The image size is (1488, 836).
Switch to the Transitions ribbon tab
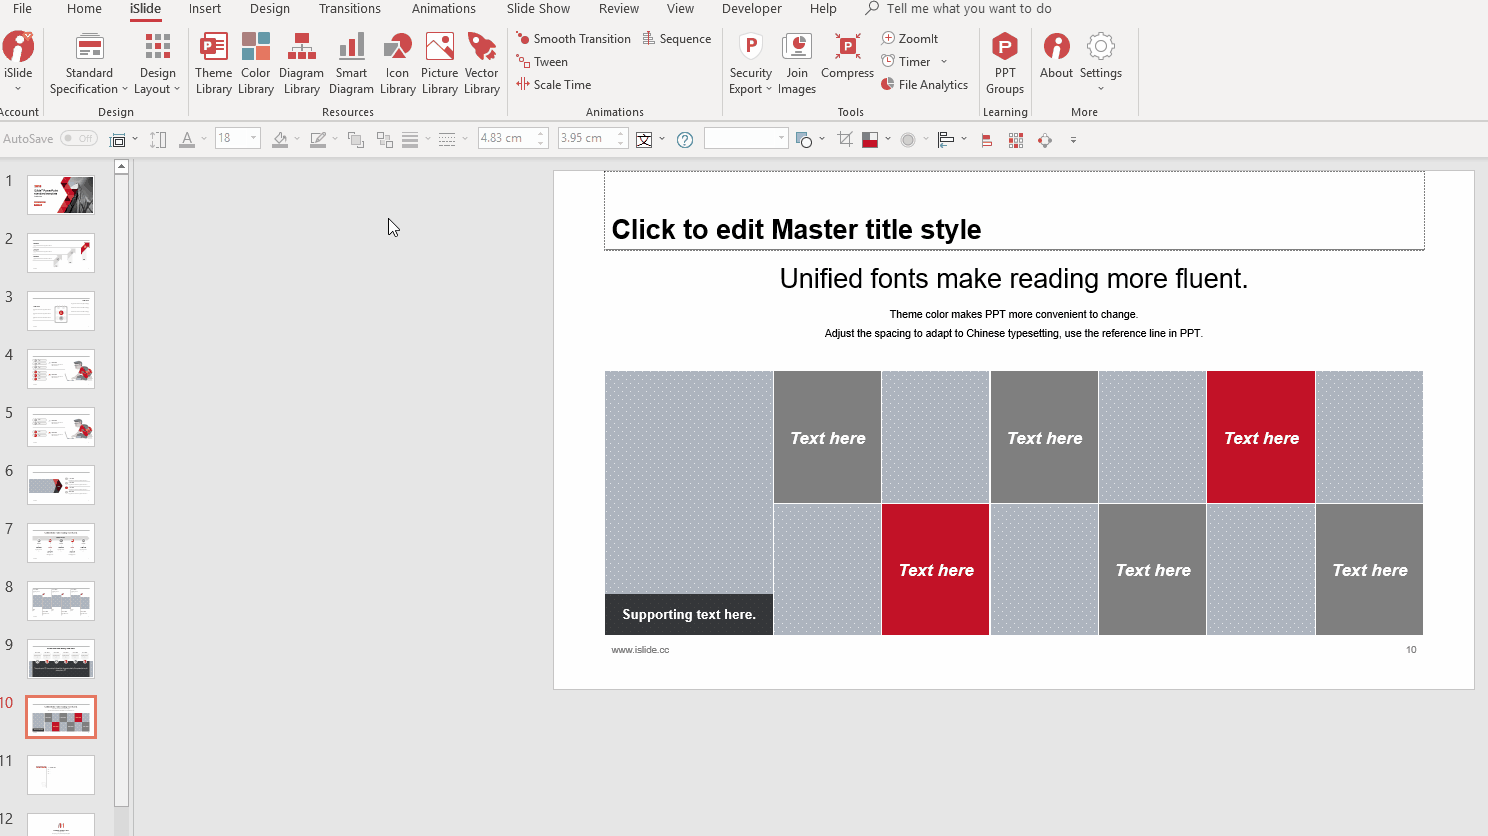pos(349,9)
